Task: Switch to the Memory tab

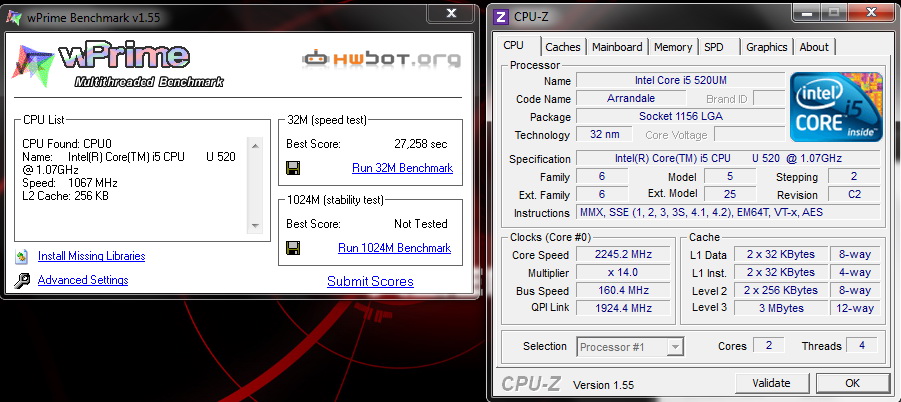Action: [673, 47]
